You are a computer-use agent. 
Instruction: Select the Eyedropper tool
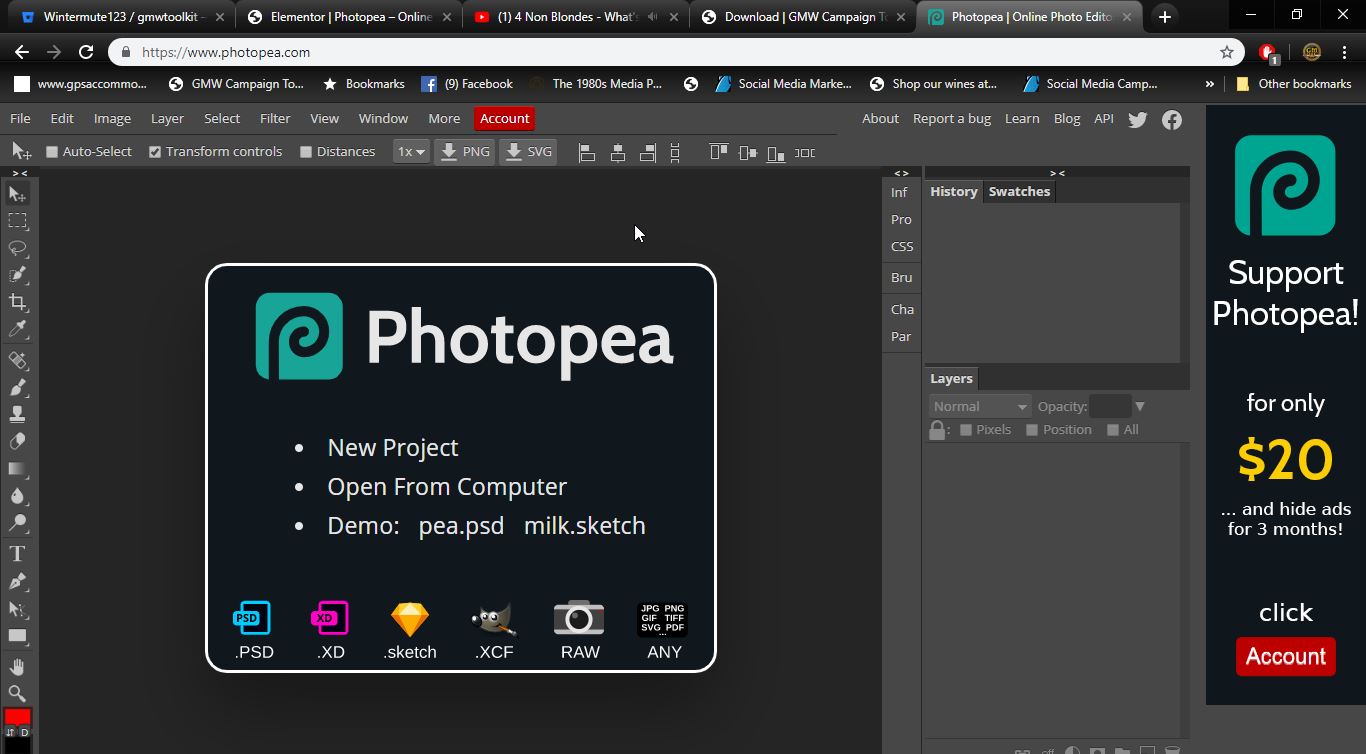point(17,329)
